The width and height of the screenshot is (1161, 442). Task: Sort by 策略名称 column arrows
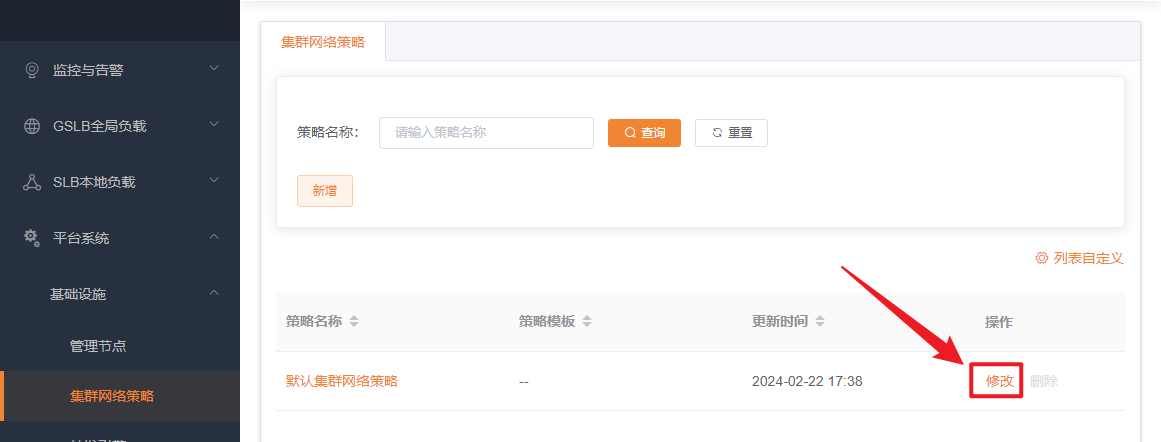point(354,322)
